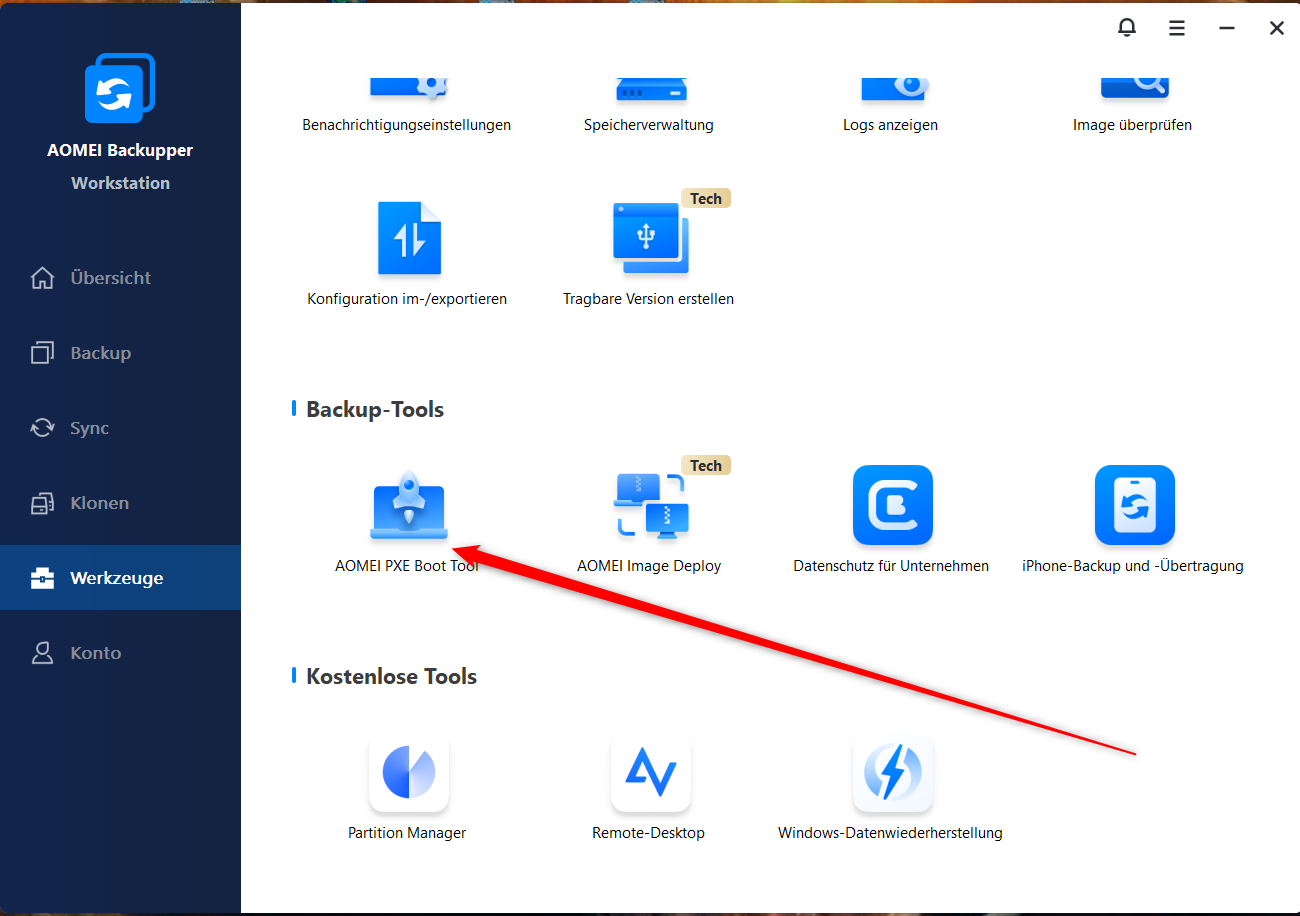Click Benachrichtigungseinstellungen label
Screen dimensions: 1300x916
click(407, 125)
